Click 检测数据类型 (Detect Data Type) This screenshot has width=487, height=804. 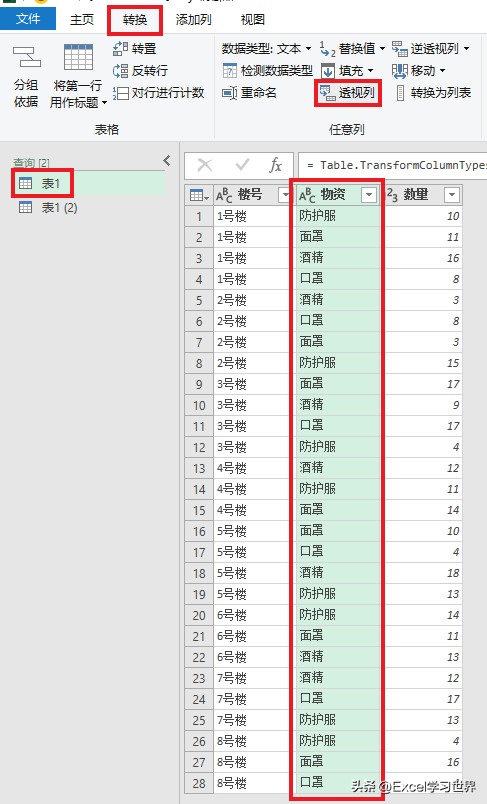tap(268, 71)
